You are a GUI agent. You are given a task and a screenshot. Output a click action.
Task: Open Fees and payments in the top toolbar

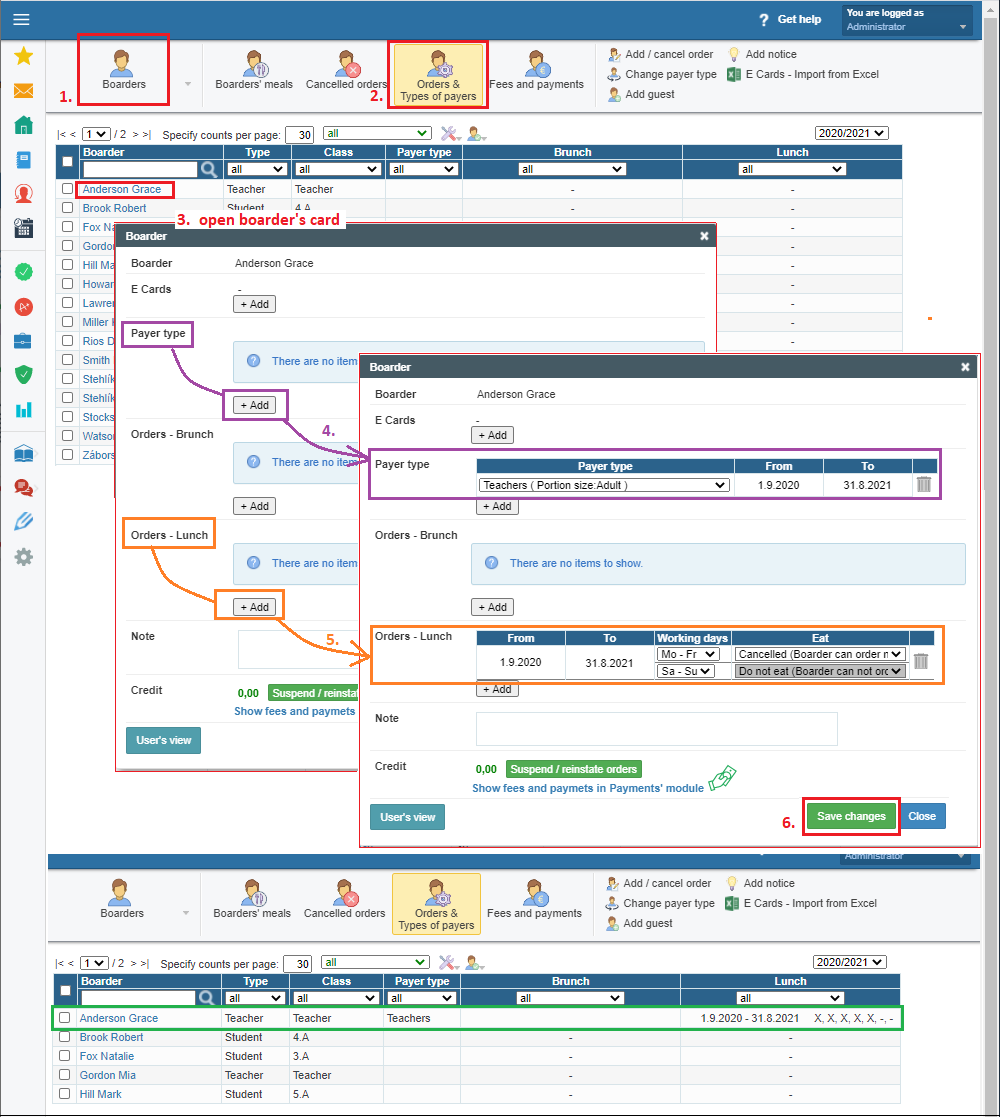coord(536,71)
